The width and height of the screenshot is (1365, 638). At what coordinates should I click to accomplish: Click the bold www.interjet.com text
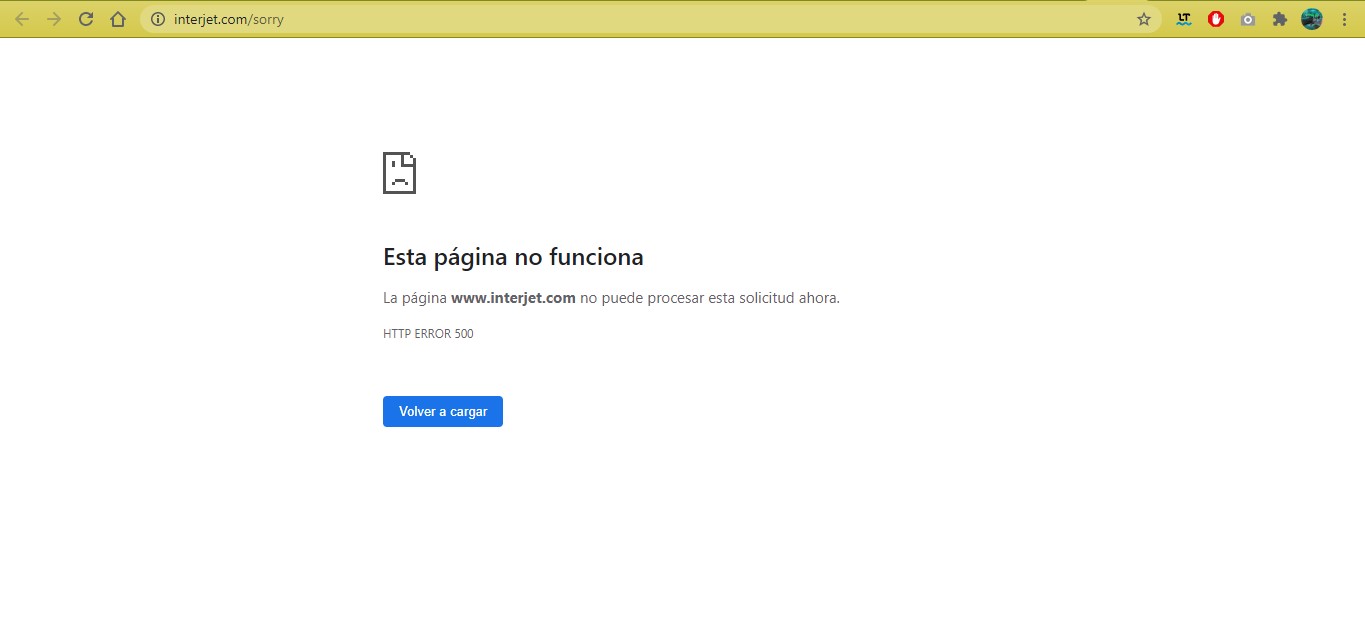513,298
